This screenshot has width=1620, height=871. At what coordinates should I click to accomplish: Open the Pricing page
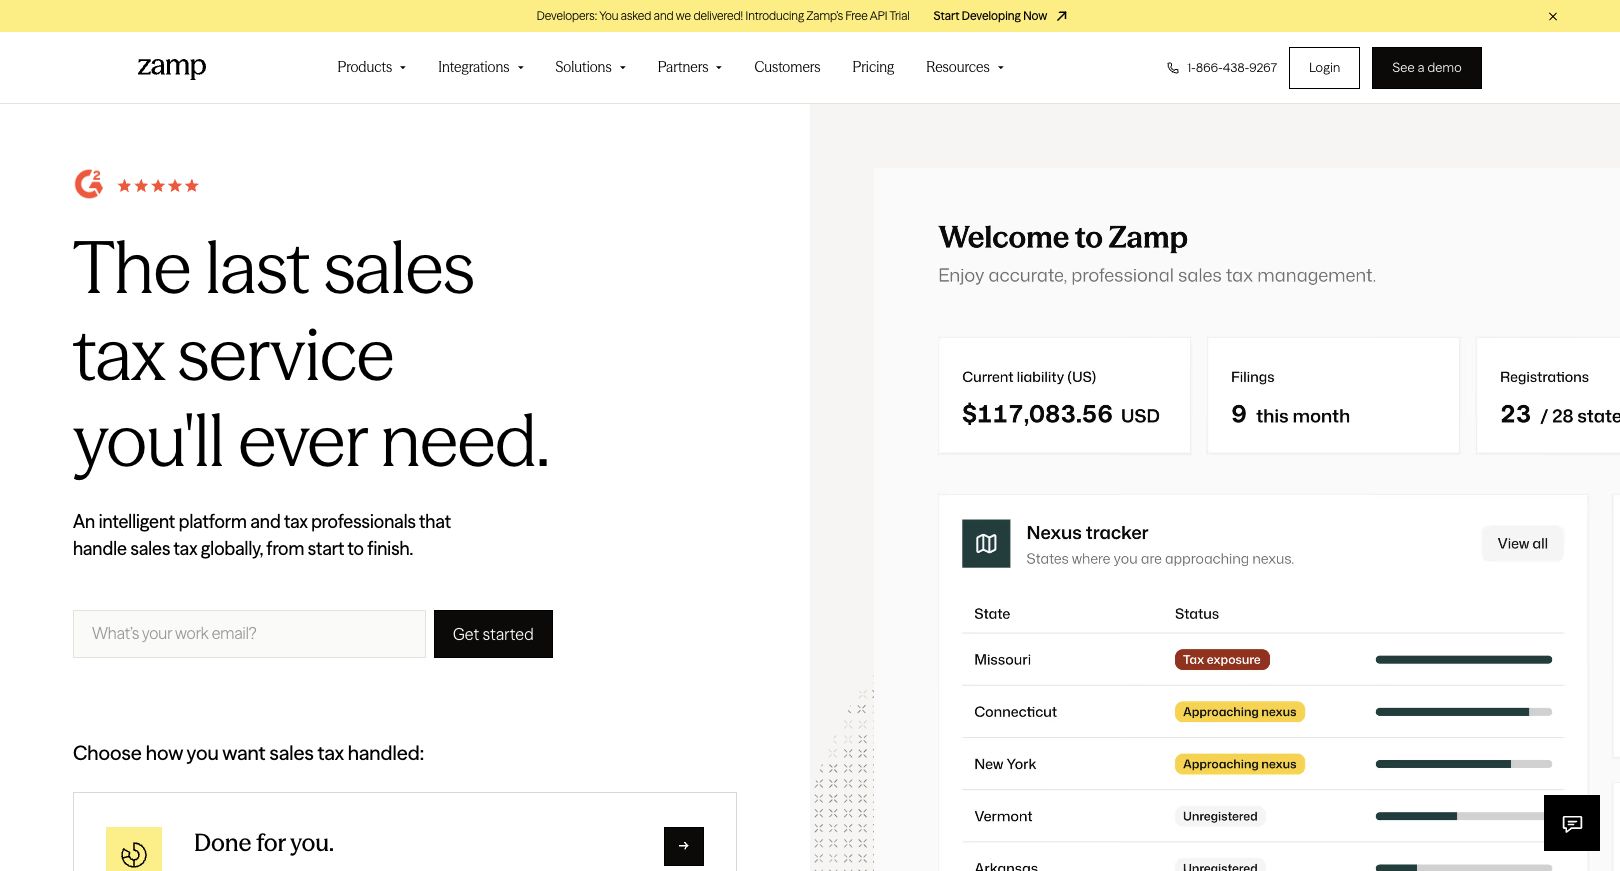[873, 67]
